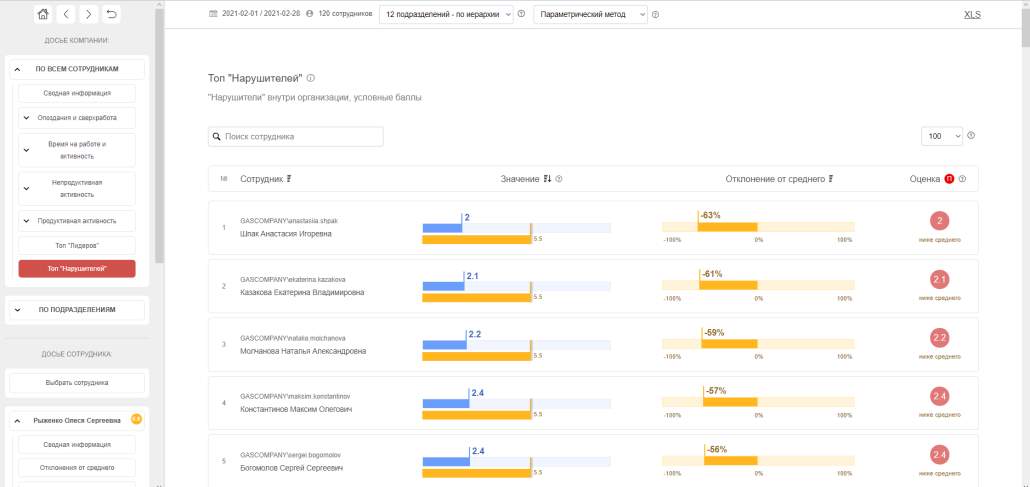
Task: Click the red badge next to Оценка
Action: click(949, 179)
